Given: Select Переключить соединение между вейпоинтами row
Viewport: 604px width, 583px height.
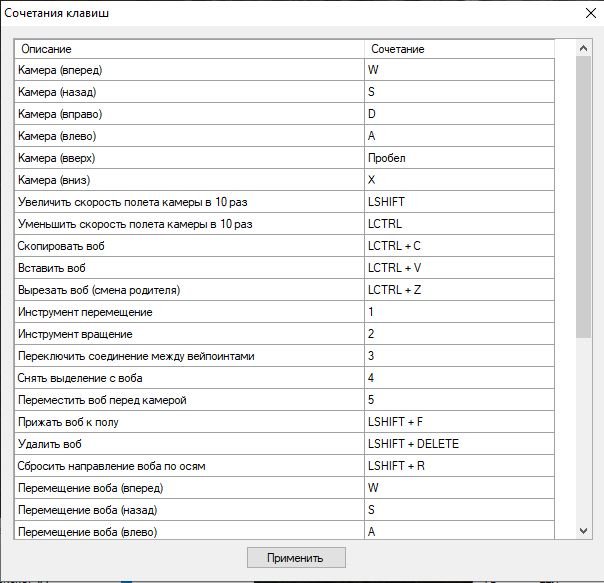Looking at the screenshot, I should click(189, 356).
